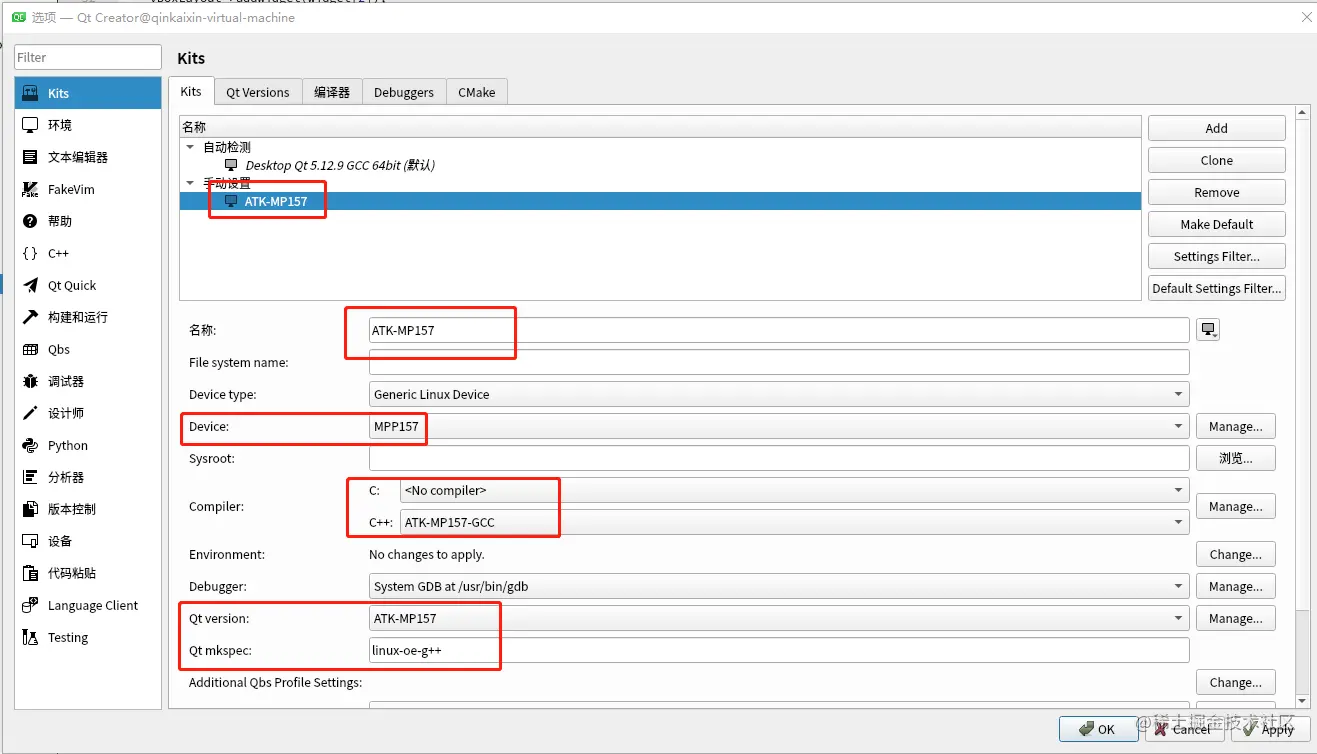Open the Device dropdown showing MPP157
Screen dimensions: 1317x754
point(779,426)
